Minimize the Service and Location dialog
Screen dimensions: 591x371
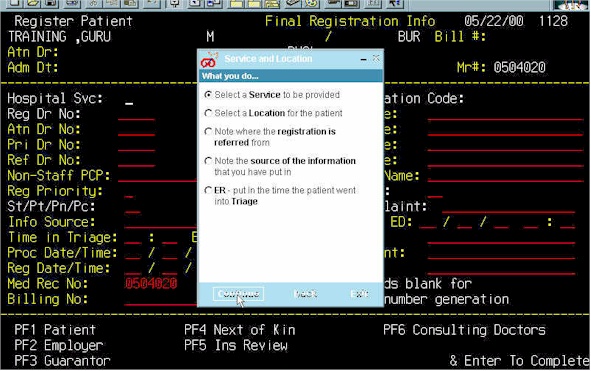click(x=363, y=59)
